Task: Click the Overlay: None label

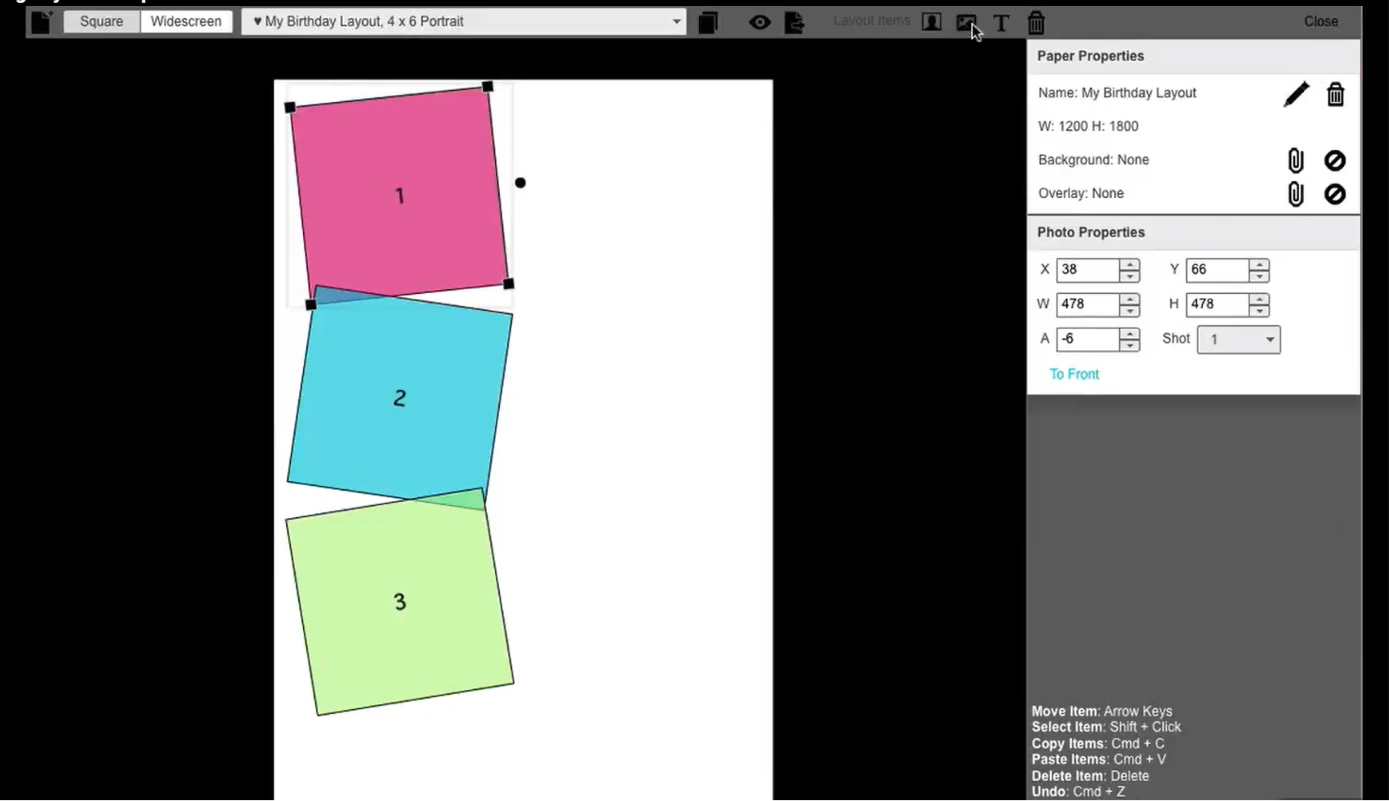Action: 1081,193
